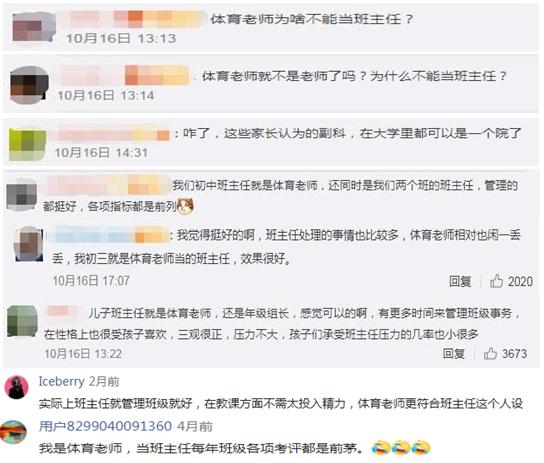Viewport: 544px width, 463px height.
Task: Click the blurred username on 13:14 comment
Action: [x=125, y=75]
